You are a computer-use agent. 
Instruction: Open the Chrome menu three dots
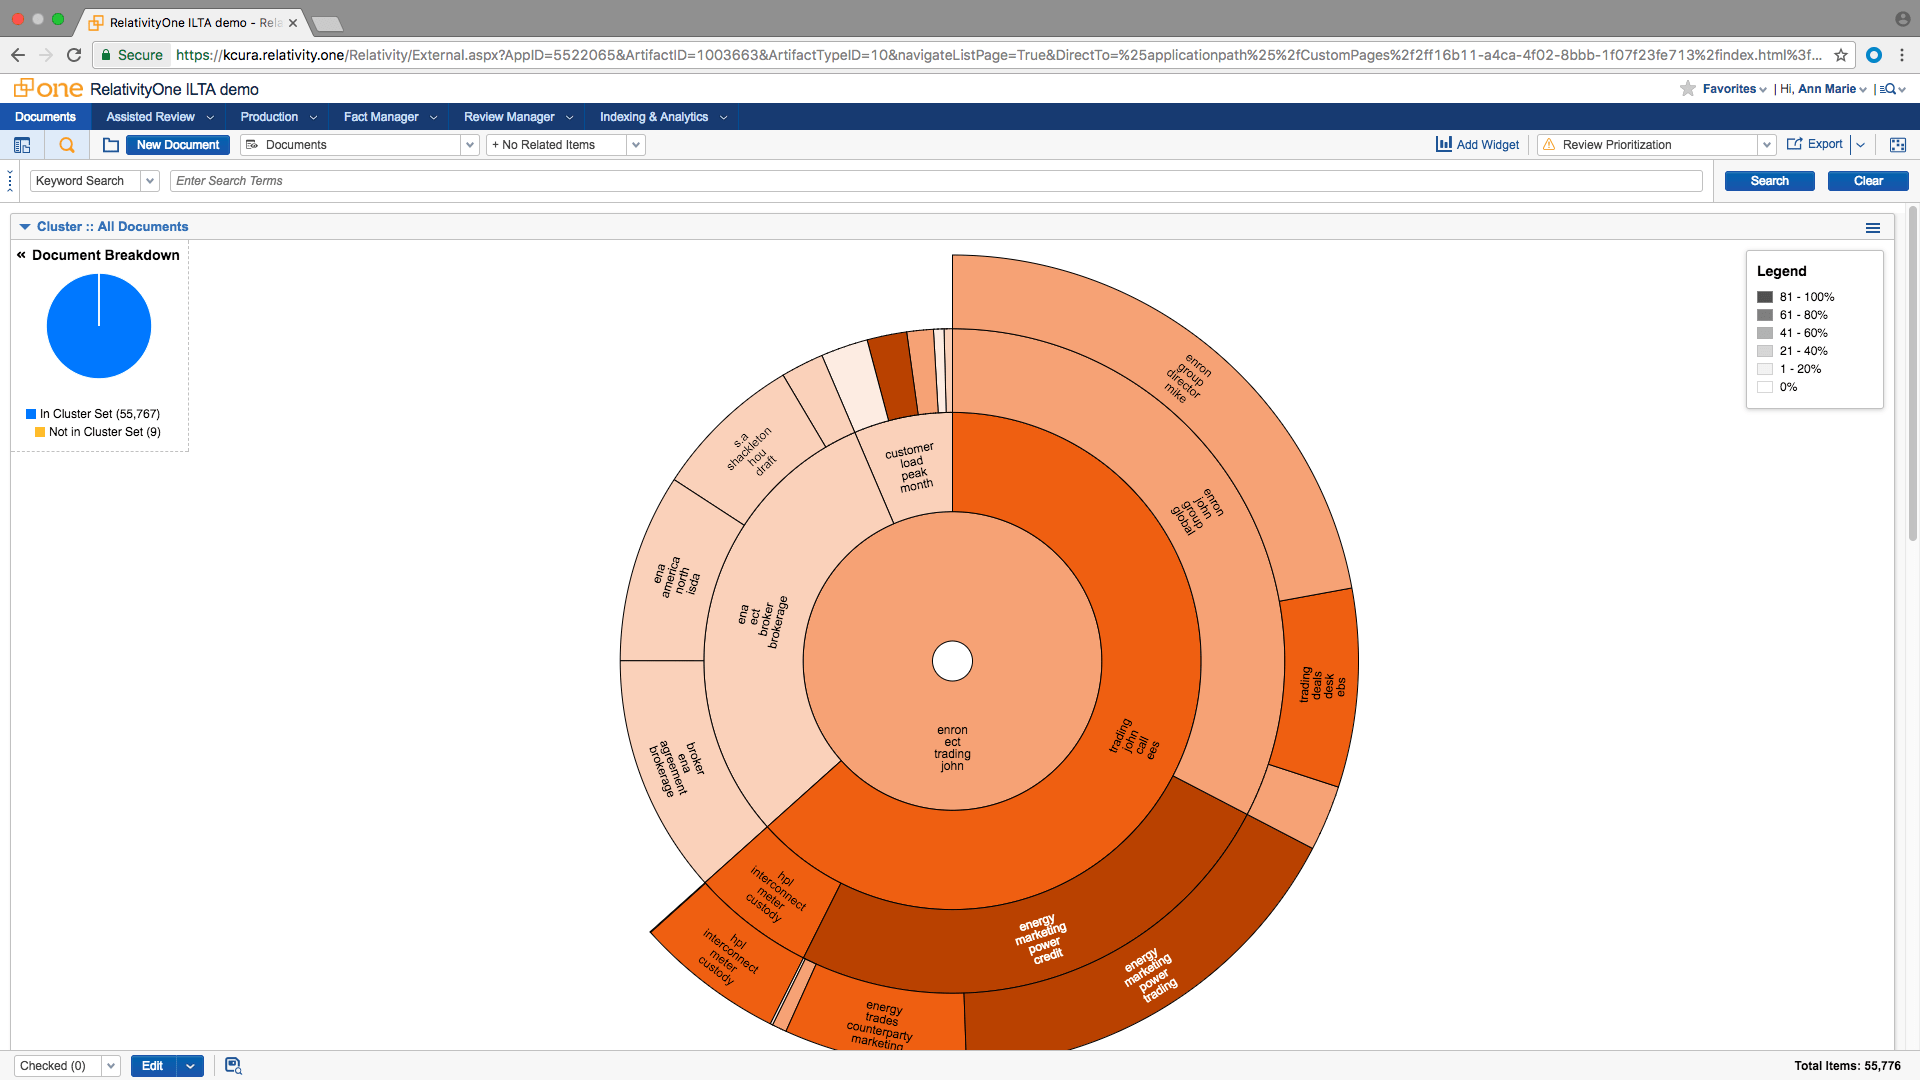1902,55
